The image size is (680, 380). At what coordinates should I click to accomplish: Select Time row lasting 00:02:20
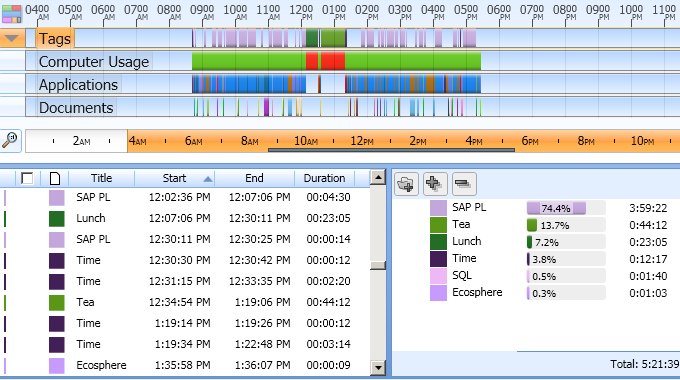(185, 282)
